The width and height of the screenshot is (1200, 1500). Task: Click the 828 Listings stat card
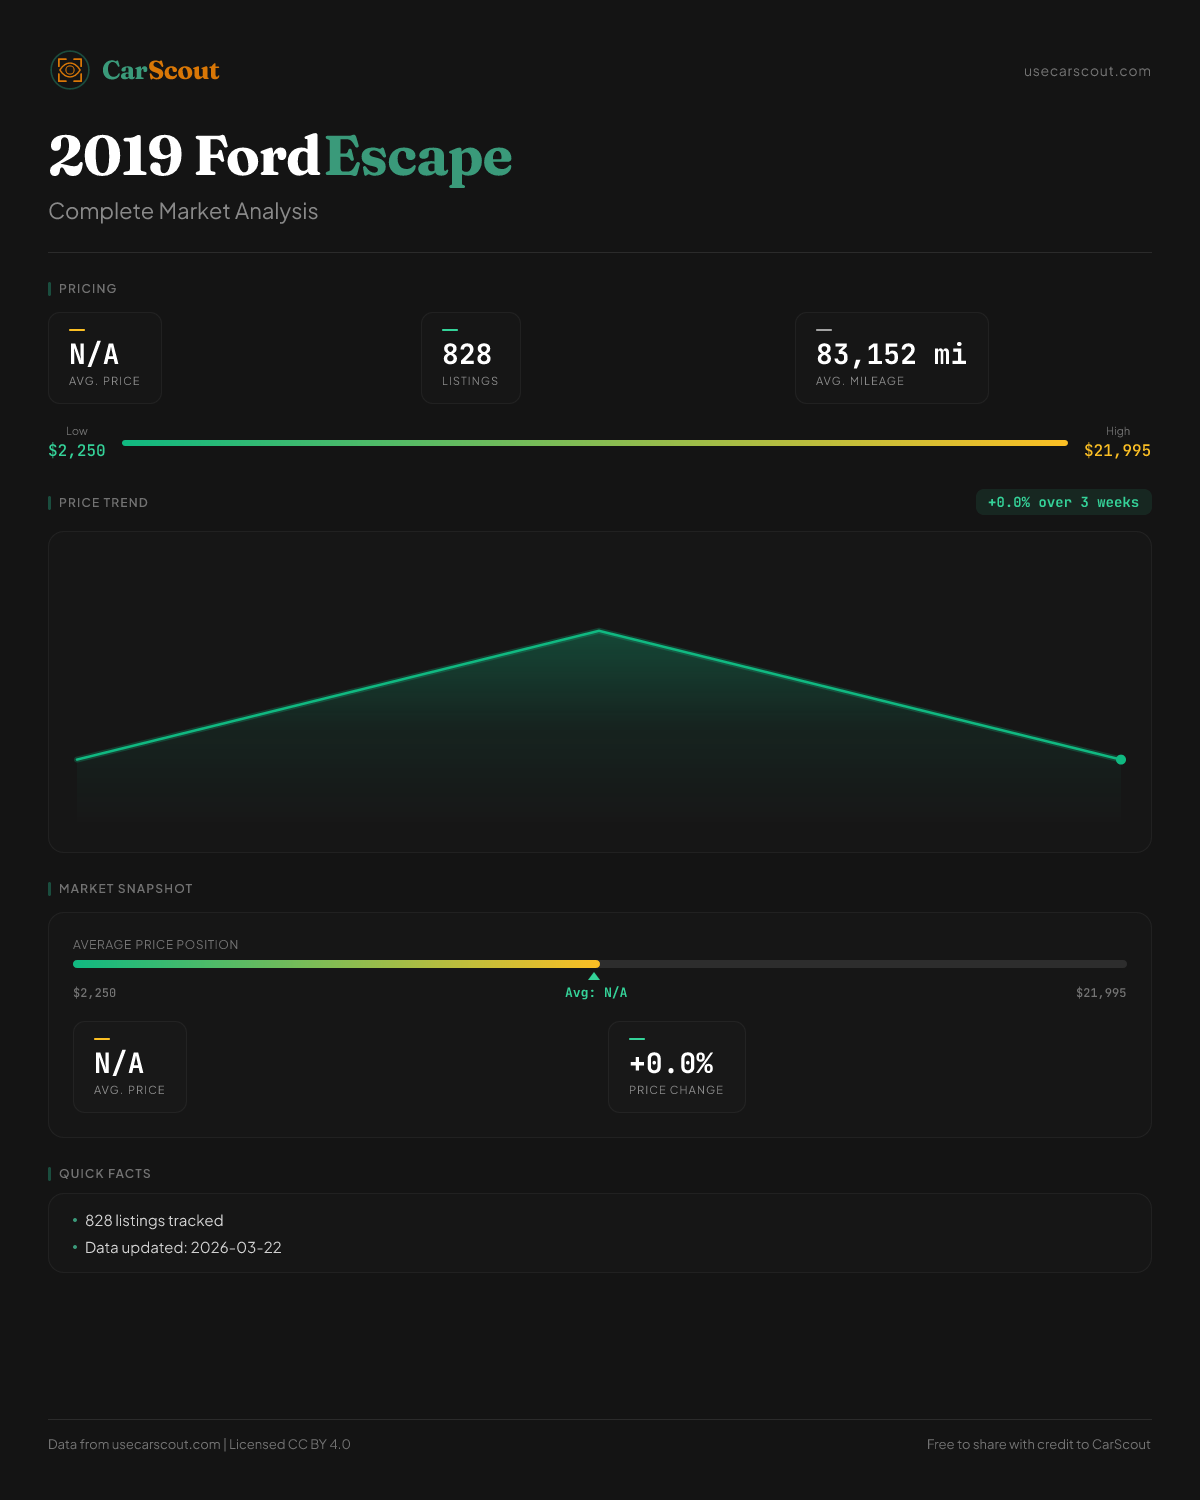click(x=470, y=358)
